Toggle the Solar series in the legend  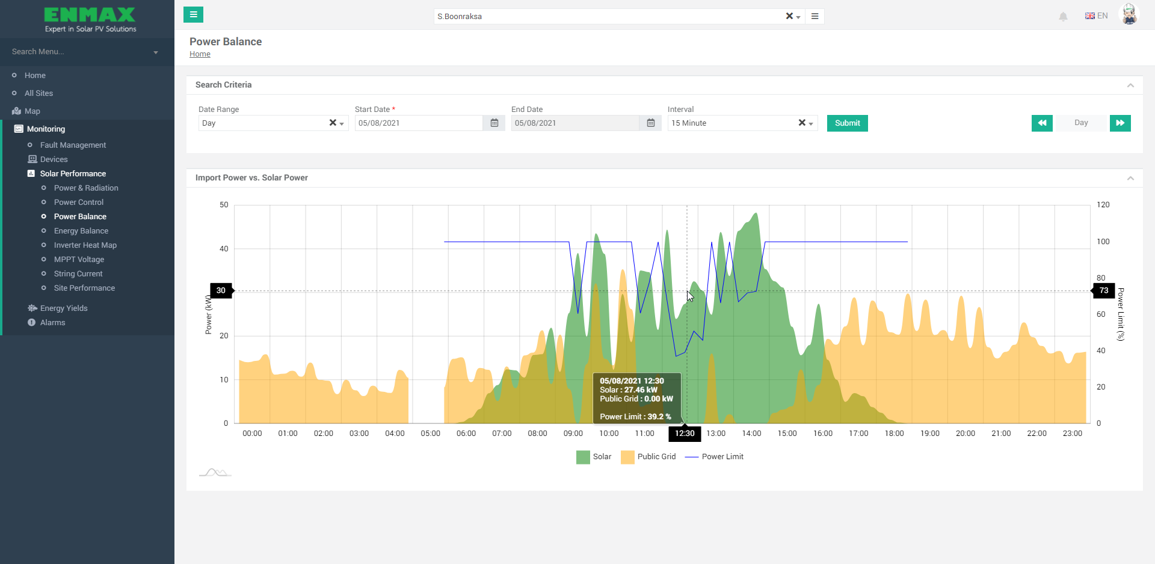click(x=594, y=457)
